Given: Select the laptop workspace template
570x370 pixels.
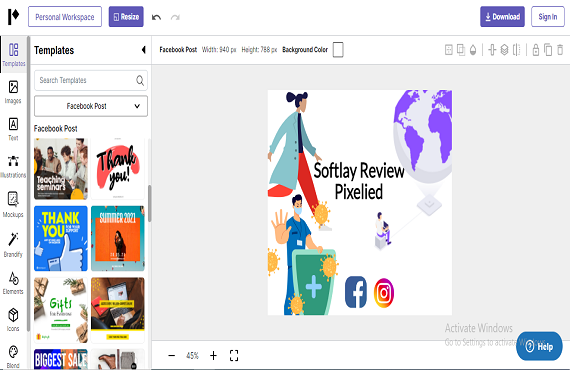Looking at the screenshot, I should (x=117, y=310).
